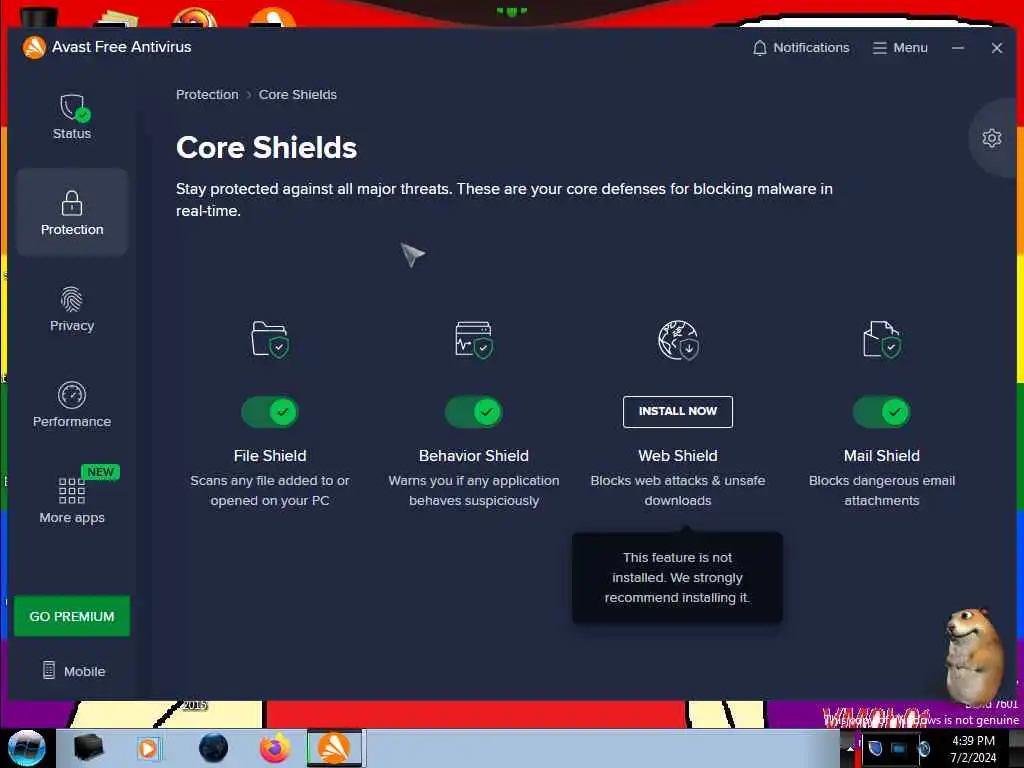The width and height of the screenshot is (1024, 768).
Task: Select the Protection lock icon
Action: pos(72,203)
